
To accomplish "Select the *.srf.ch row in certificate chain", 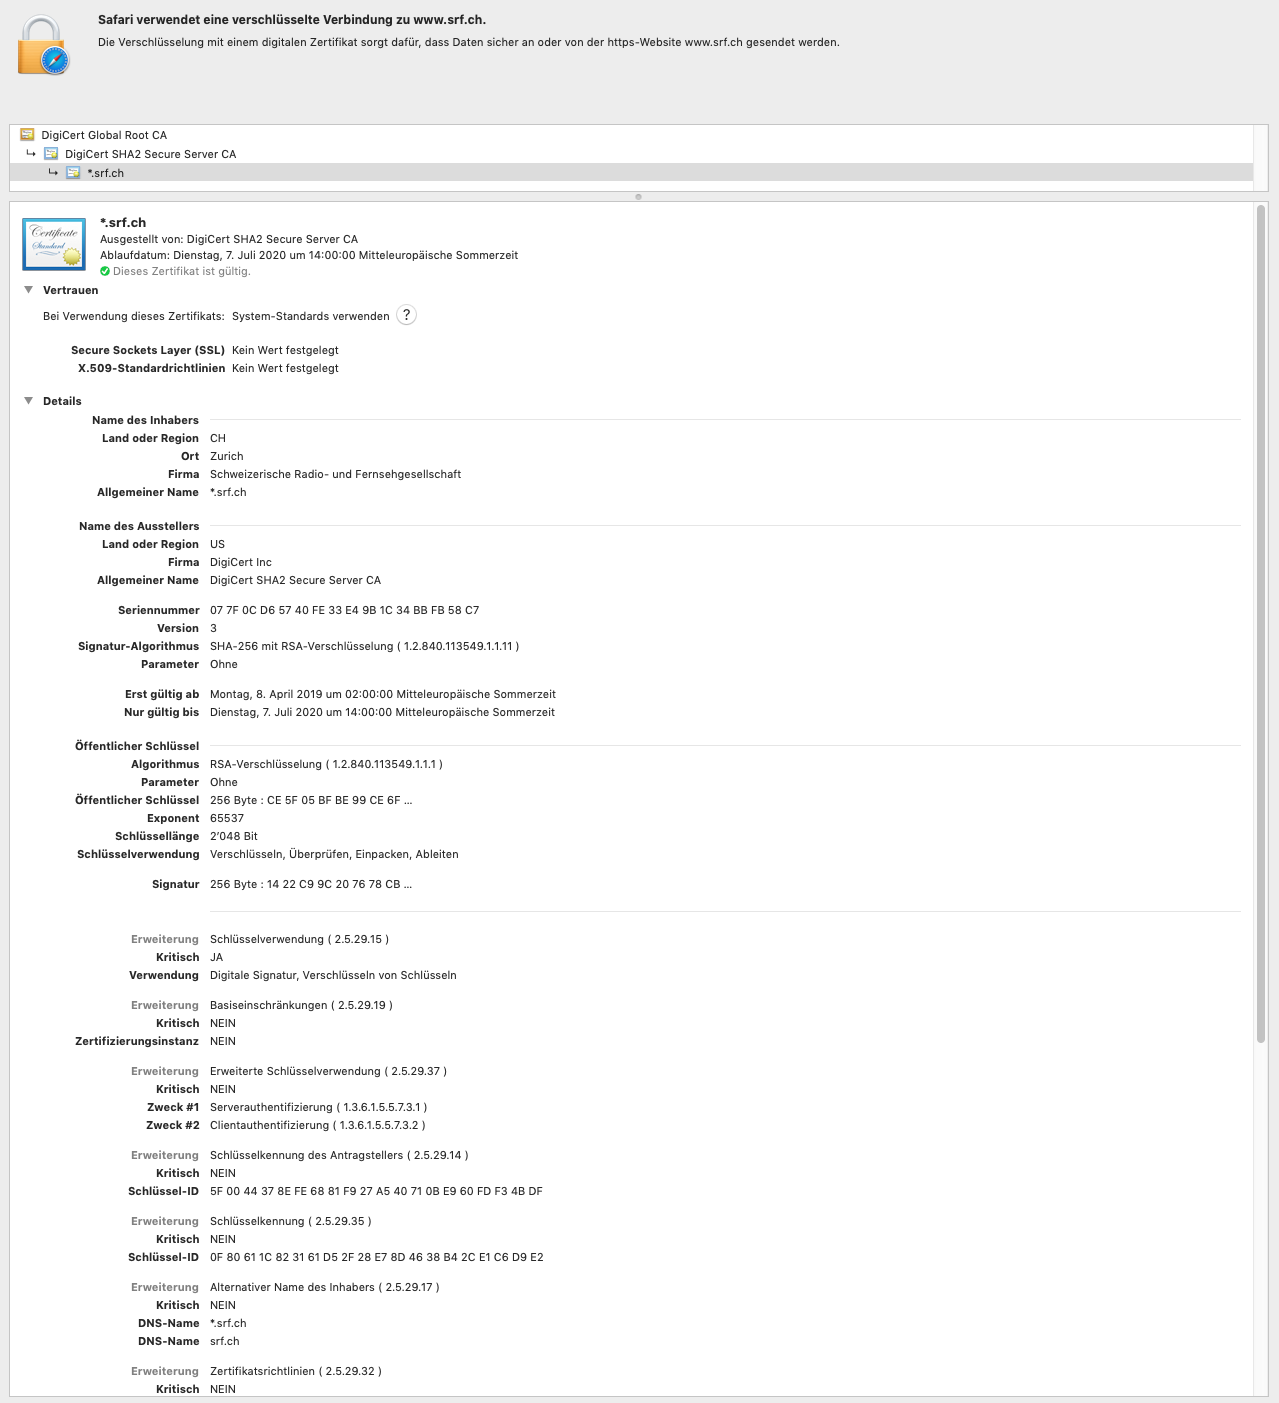I will (x=631, y=173).
